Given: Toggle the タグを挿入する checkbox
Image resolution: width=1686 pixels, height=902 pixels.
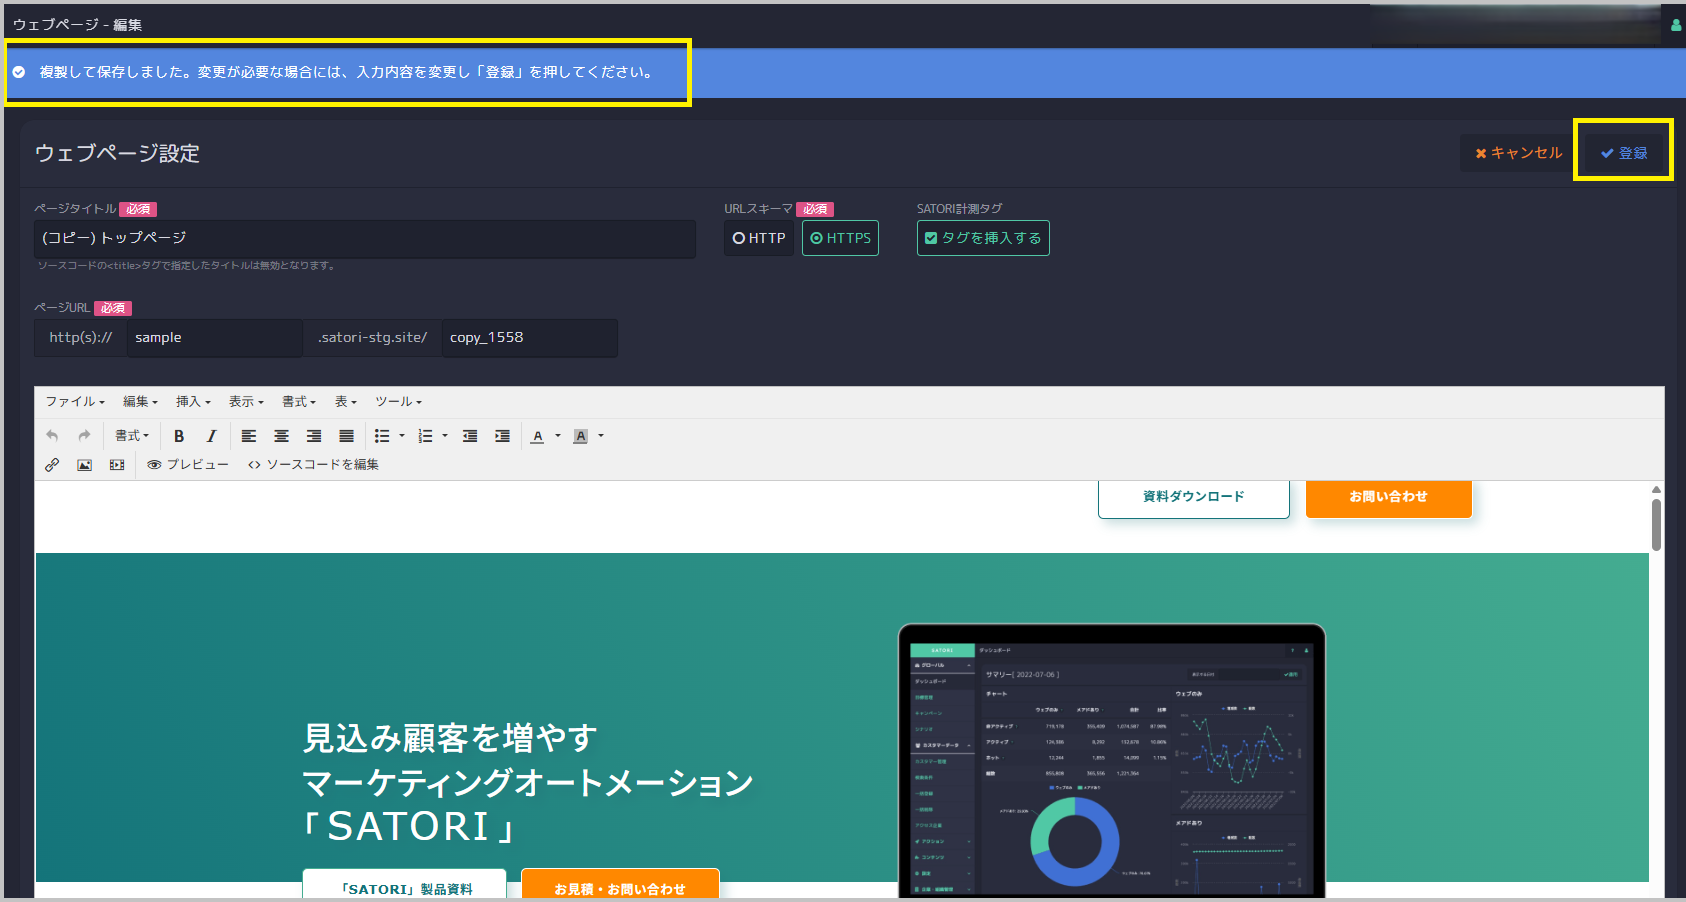Looking at the screenshot, I should tap(983, 238).
